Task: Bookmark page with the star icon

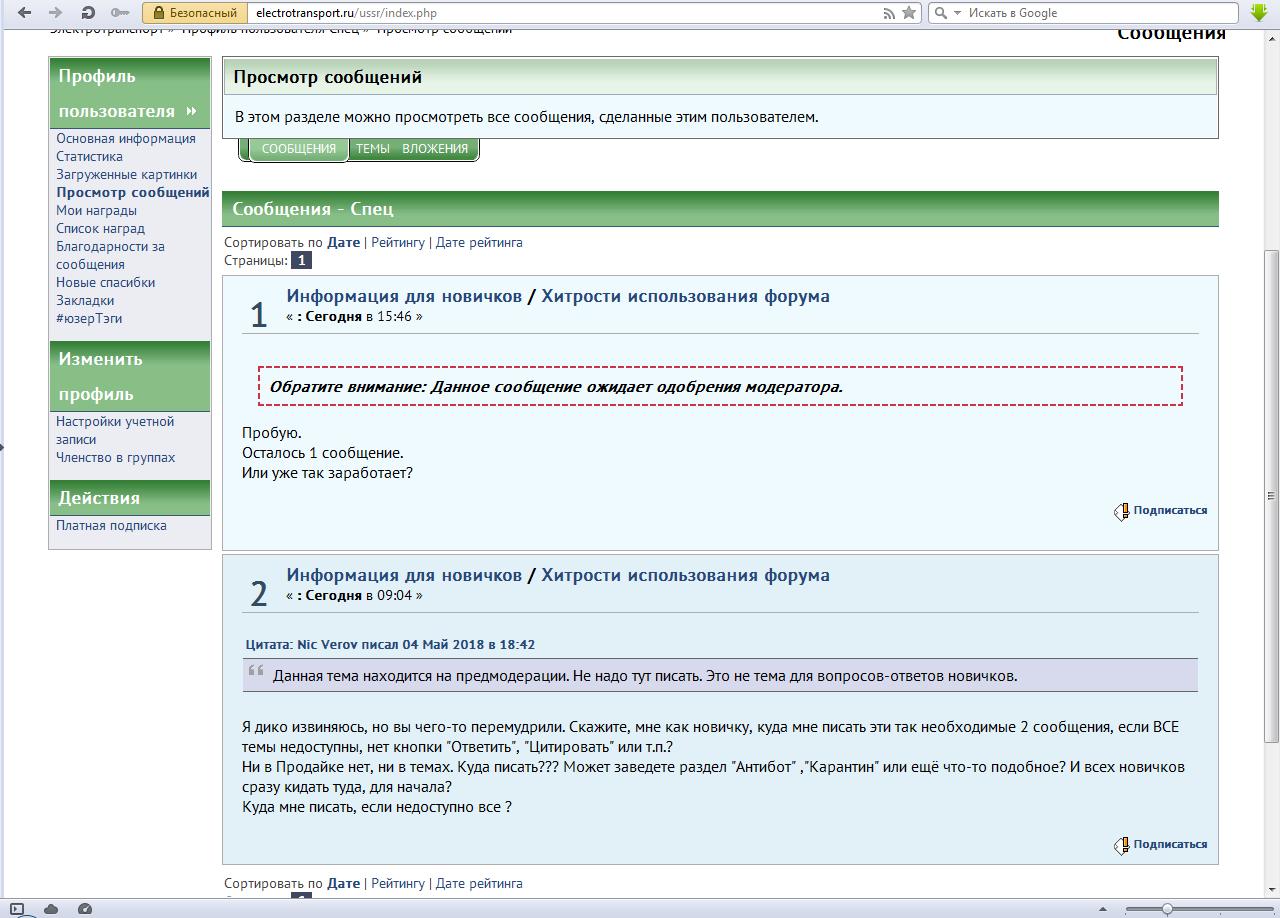Action: pos(909,13)
